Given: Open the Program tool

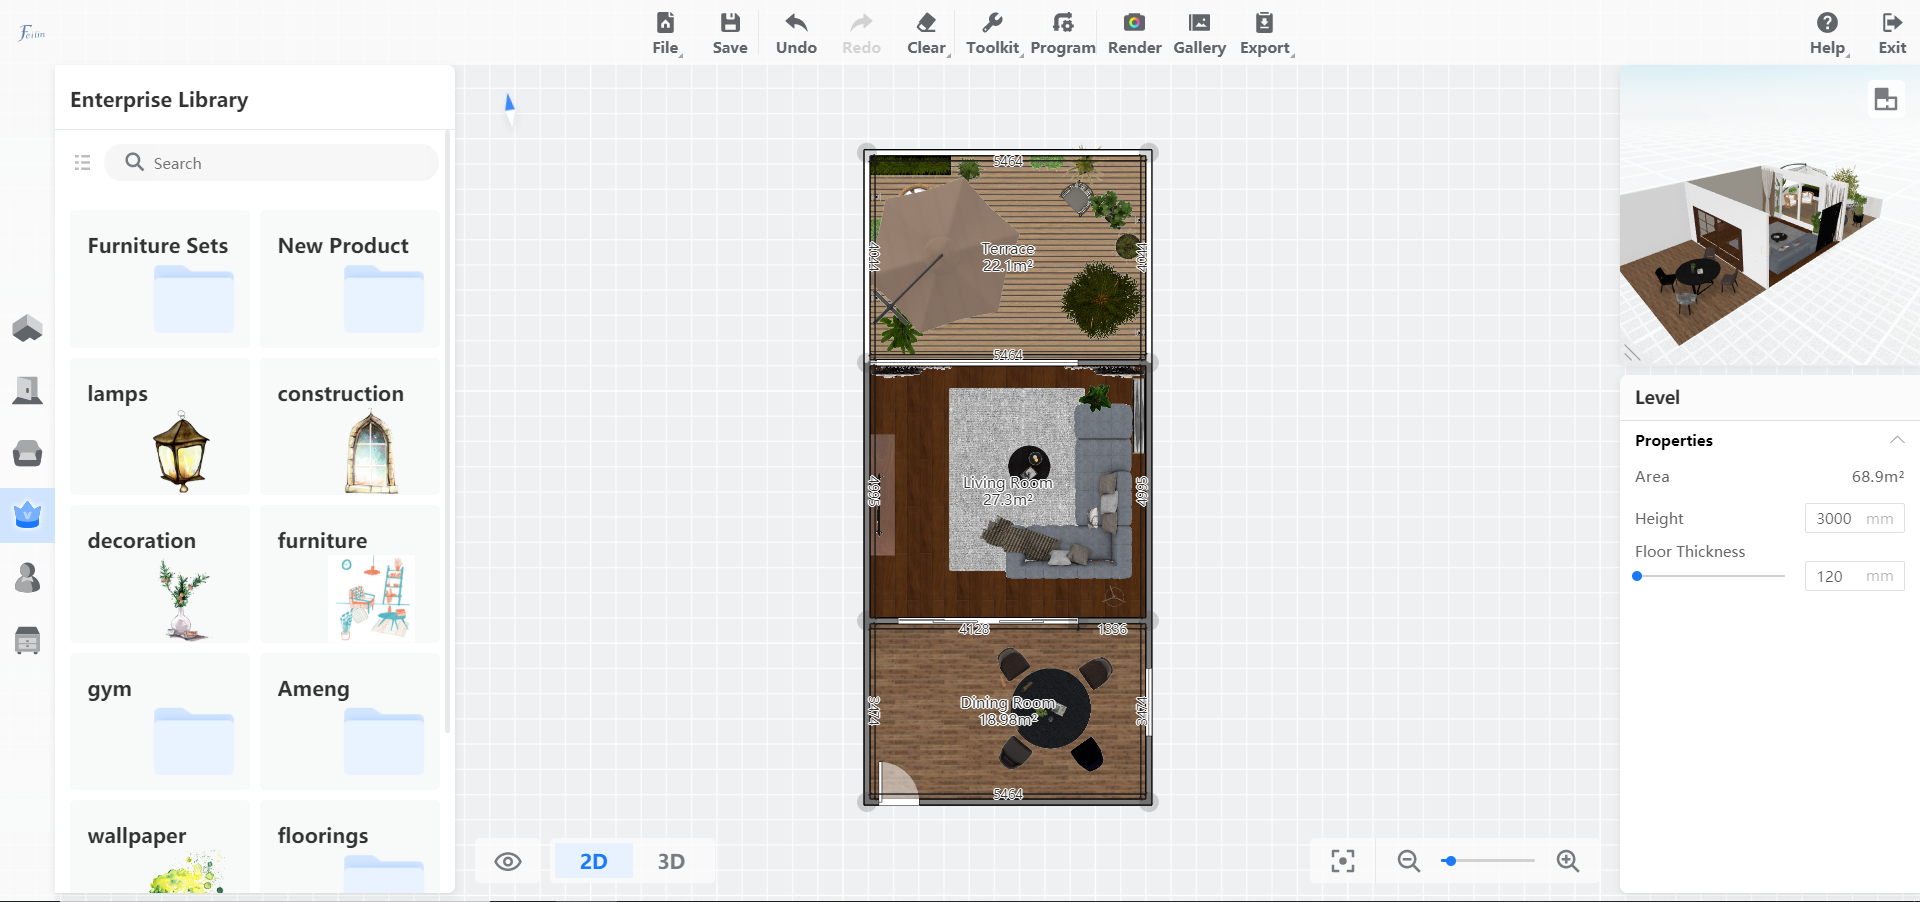Looking at the screenshot, I should (1063, 34).
